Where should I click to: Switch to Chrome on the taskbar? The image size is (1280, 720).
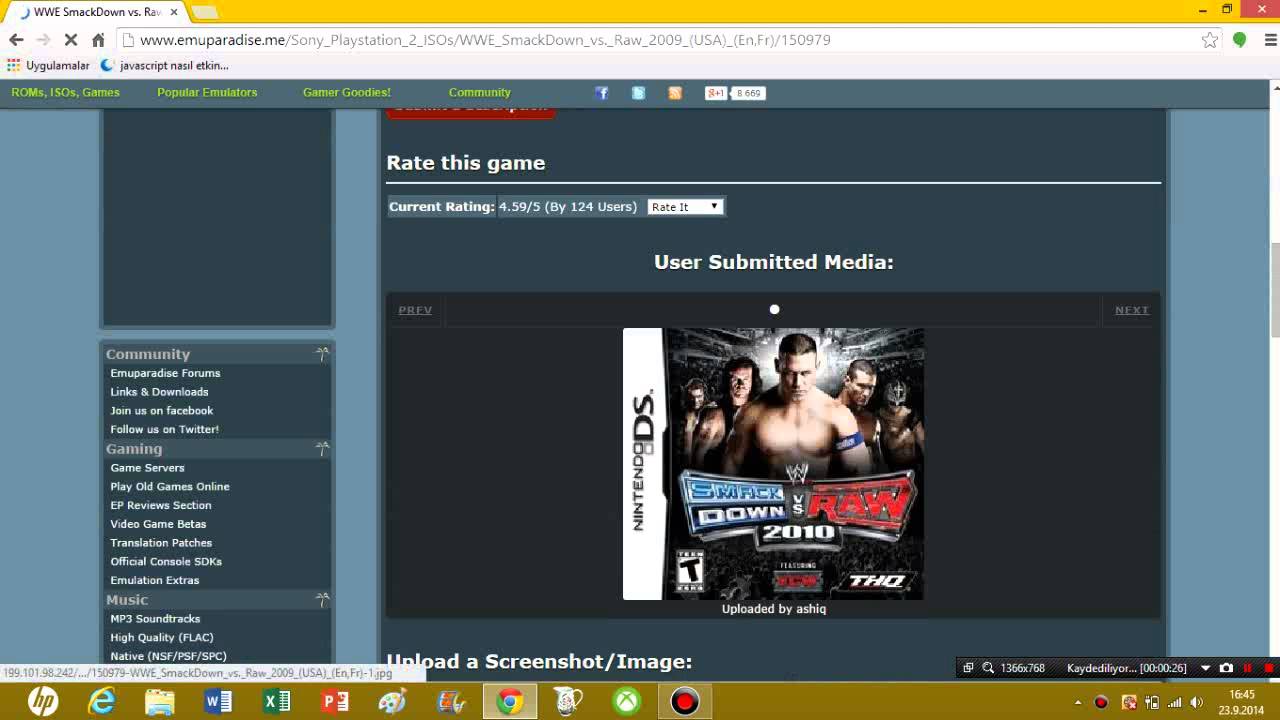510,702
